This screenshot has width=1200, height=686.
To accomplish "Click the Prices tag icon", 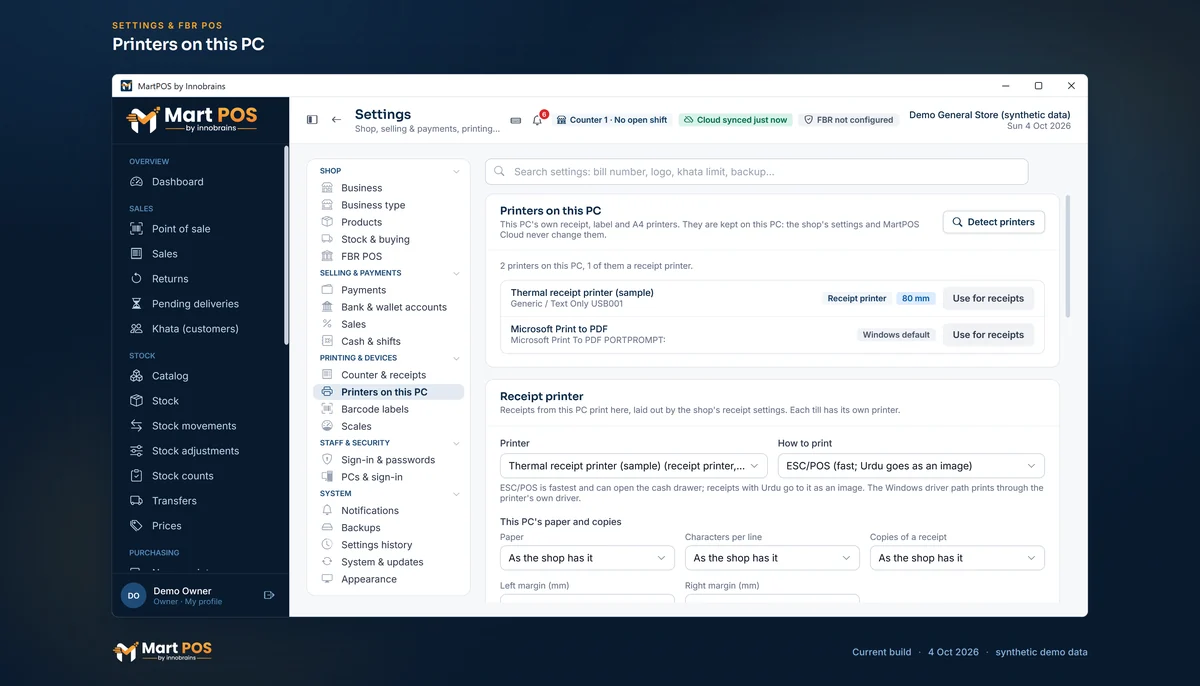I will [x=136, y=526].
